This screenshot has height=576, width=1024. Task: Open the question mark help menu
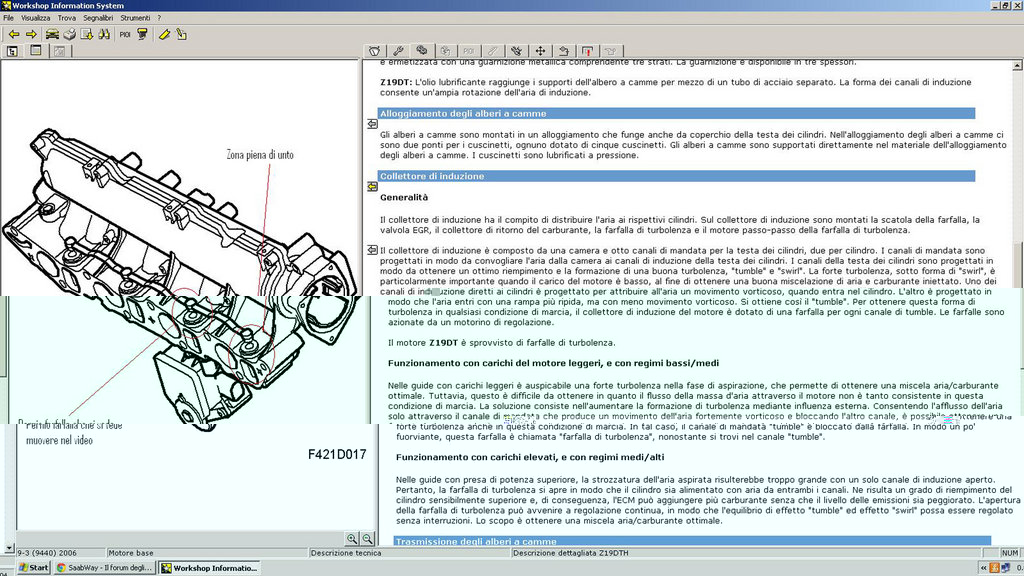coord(159,18)
